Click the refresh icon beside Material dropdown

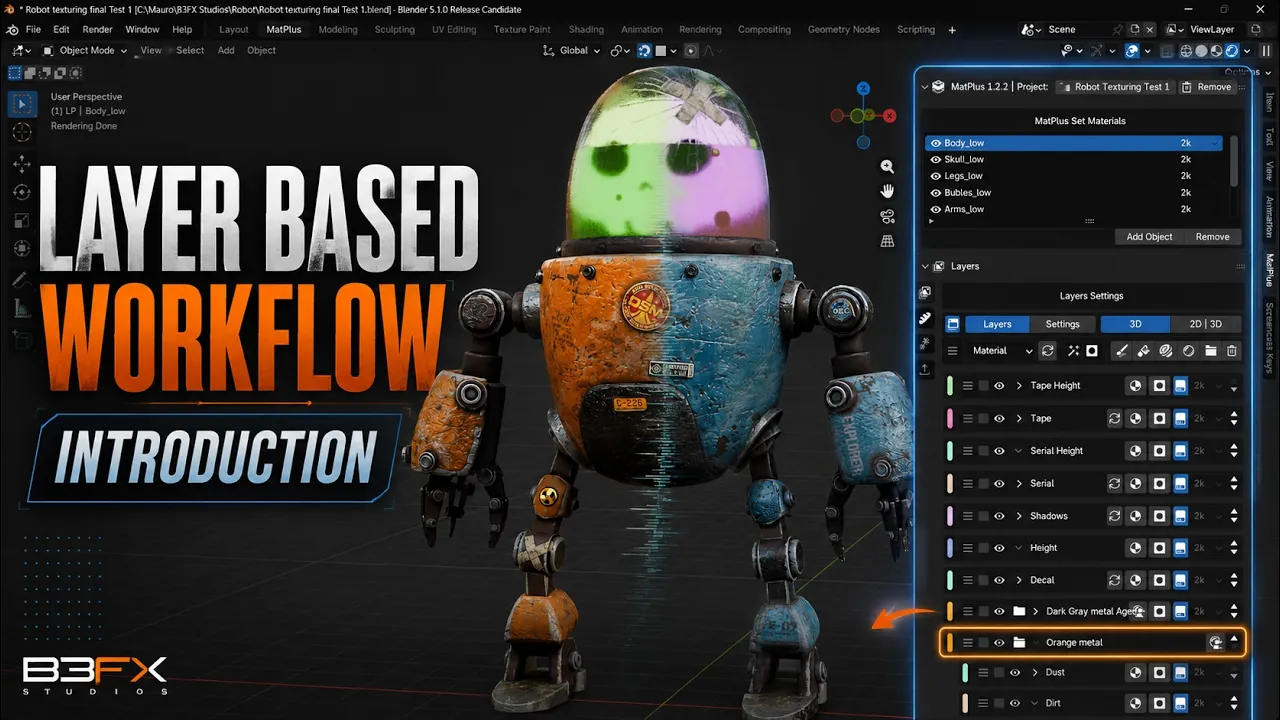(x=1048, y=351)
